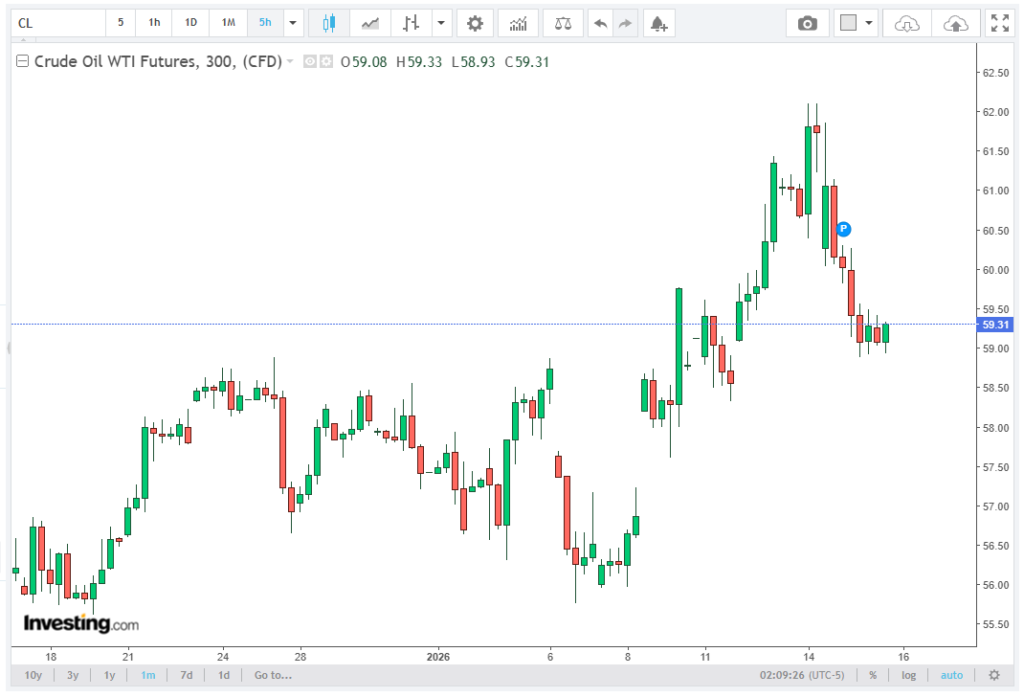Undo the last chart action
The width and height of the screenshot is (1024, 697).
599,23
